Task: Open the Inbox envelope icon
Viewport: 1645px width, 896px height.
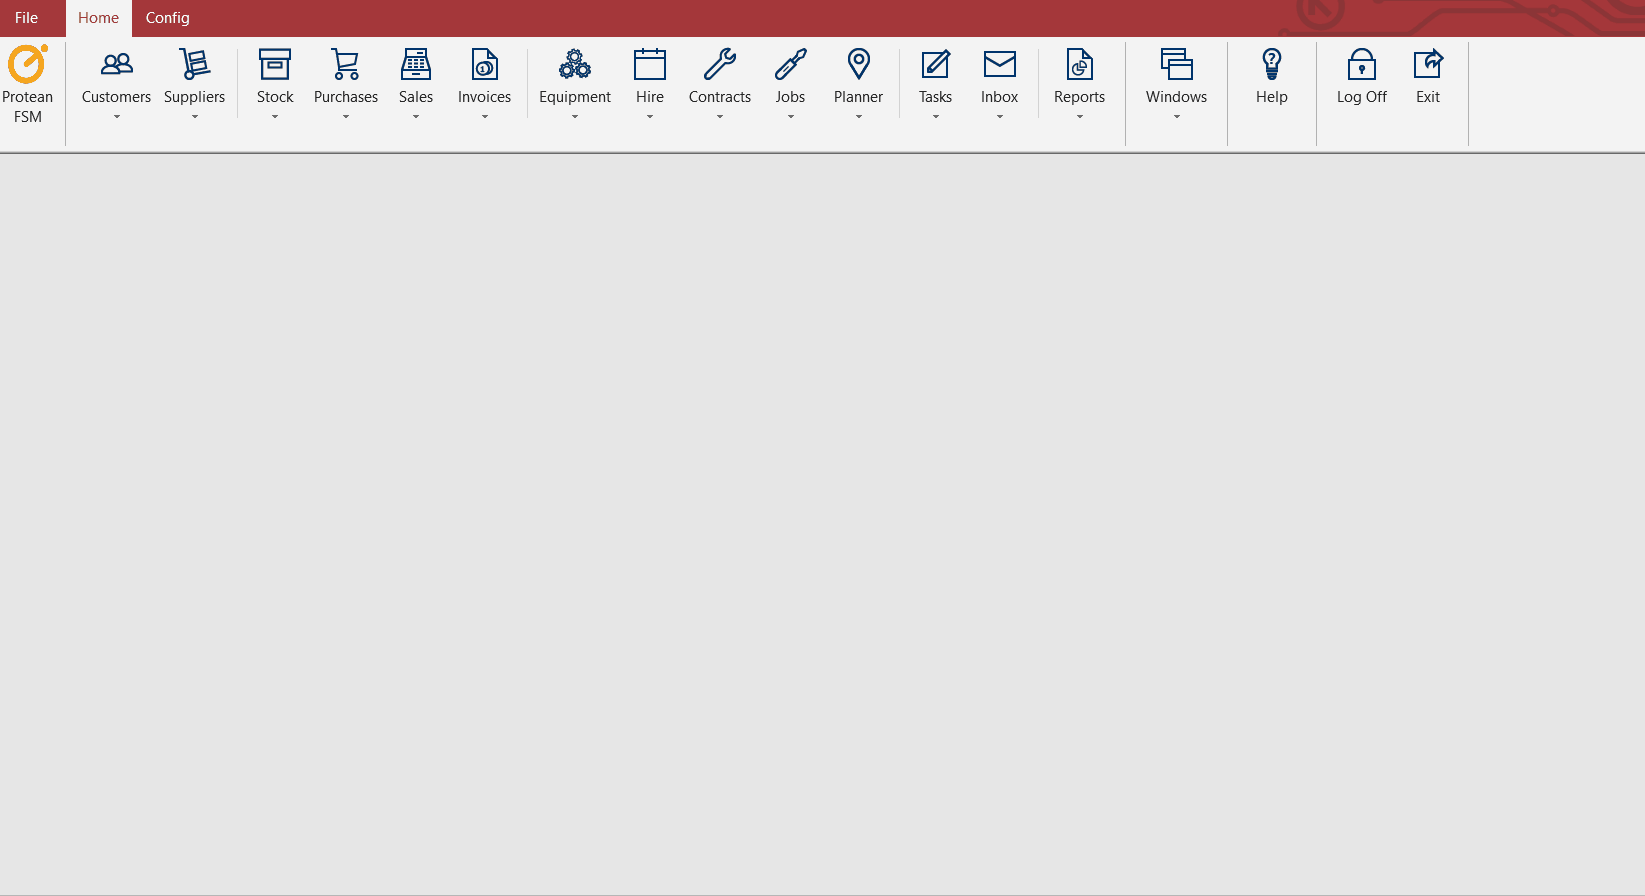Action: click(1000, 64)
